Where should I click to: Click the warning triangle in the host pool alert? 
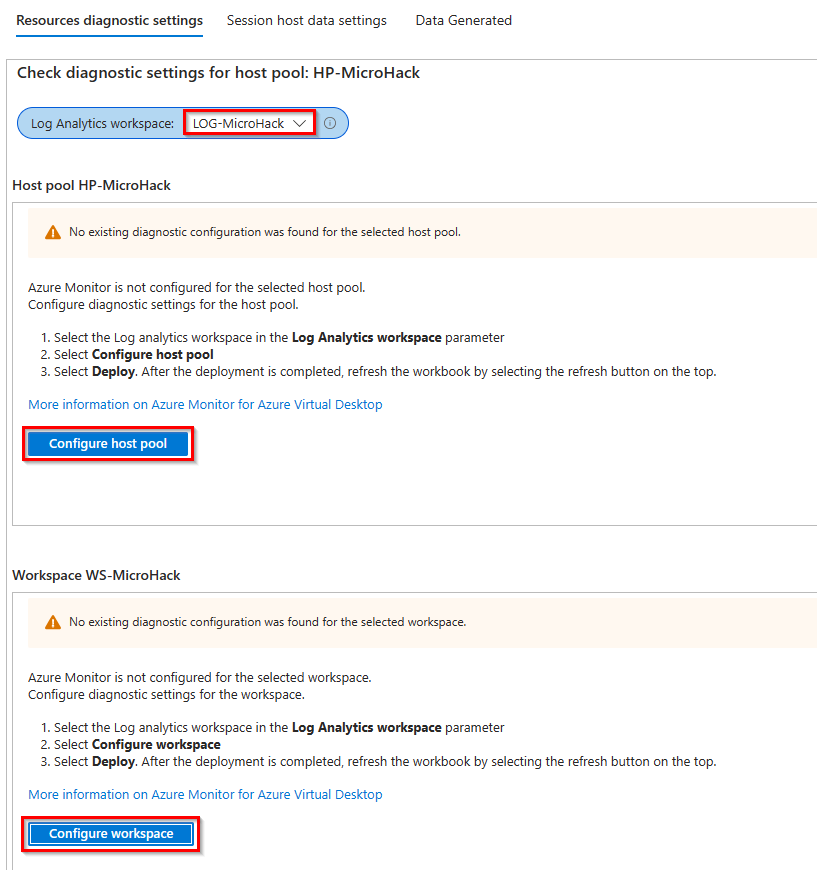[x=52, y=230]
